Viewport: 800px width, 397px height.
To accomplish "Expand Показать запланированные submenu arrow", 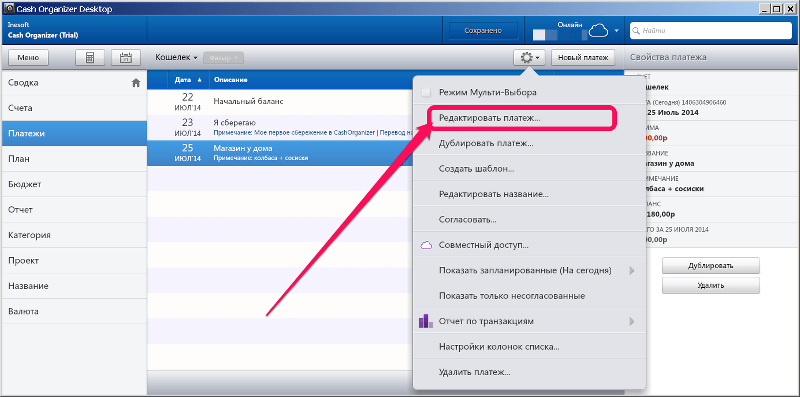I will (632, 270).
